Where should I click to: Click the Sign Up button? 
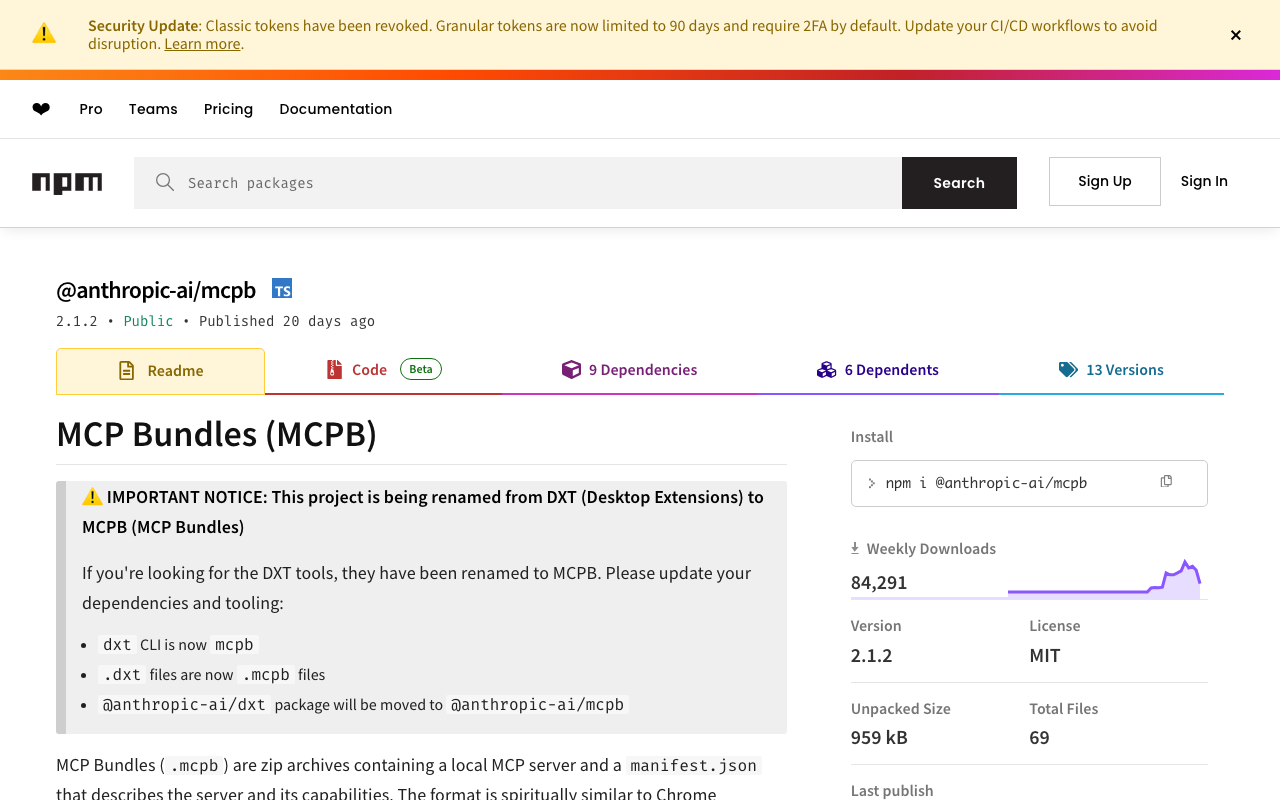1105,181
